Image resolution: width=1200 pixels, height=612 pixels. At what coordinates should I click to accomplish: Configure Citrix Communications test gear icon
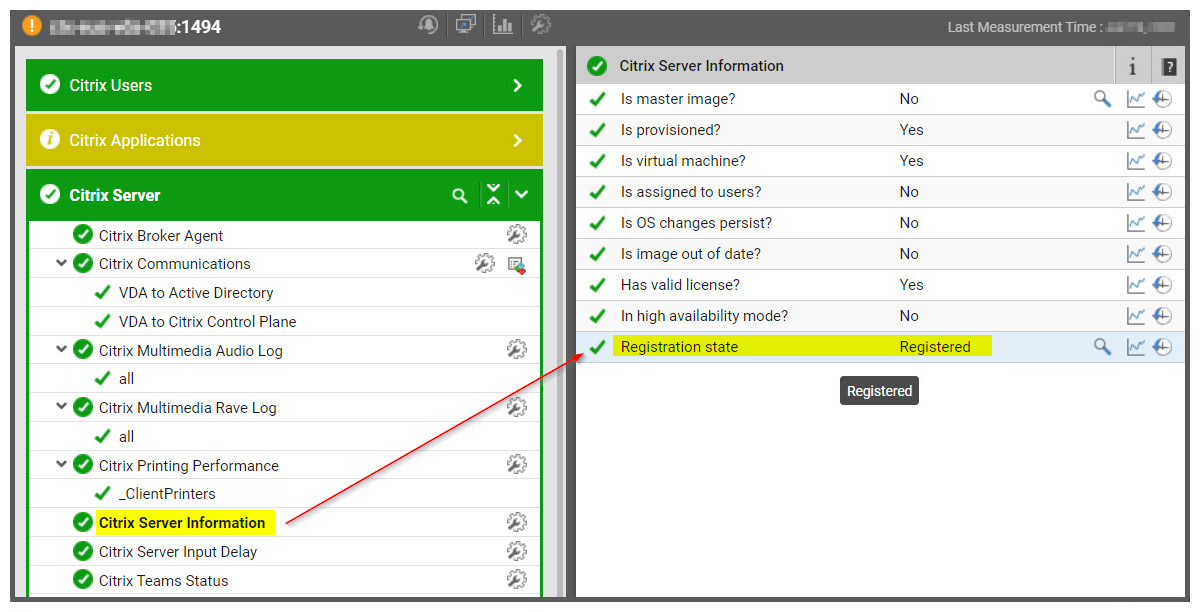coord(484,264)
